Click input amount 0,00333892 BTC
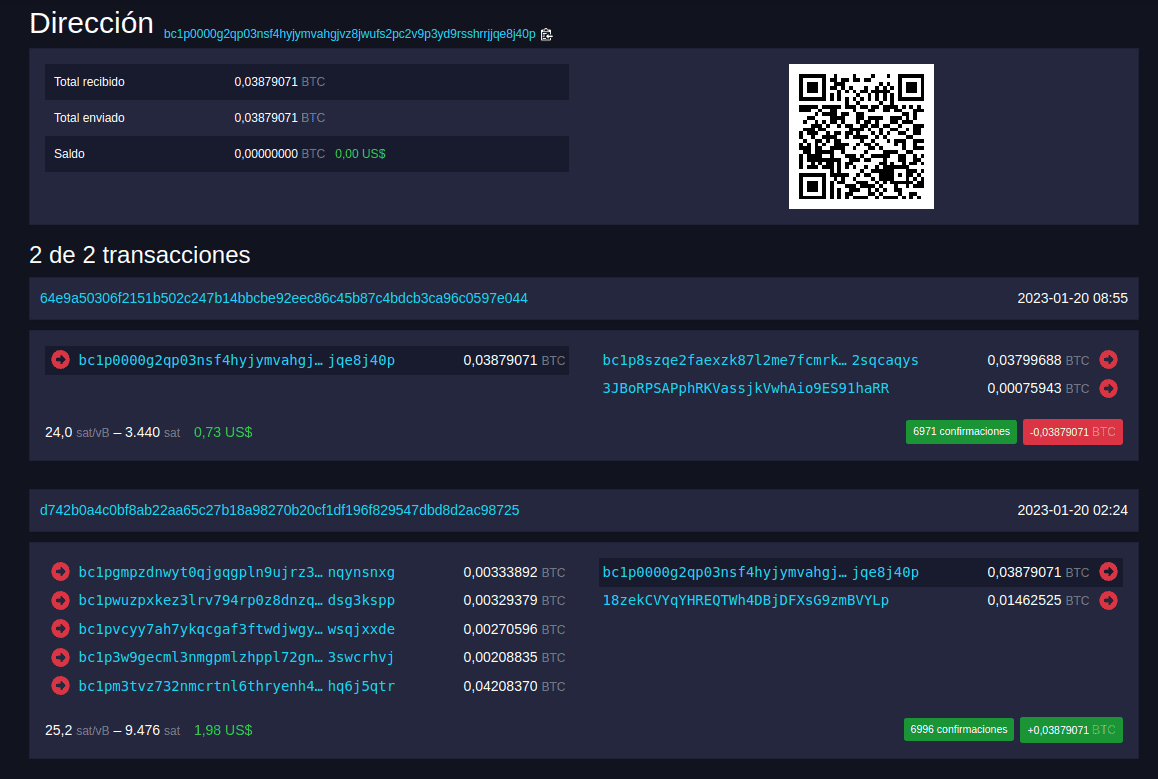This screenshot has height=779, width=1158. [514, 572]
